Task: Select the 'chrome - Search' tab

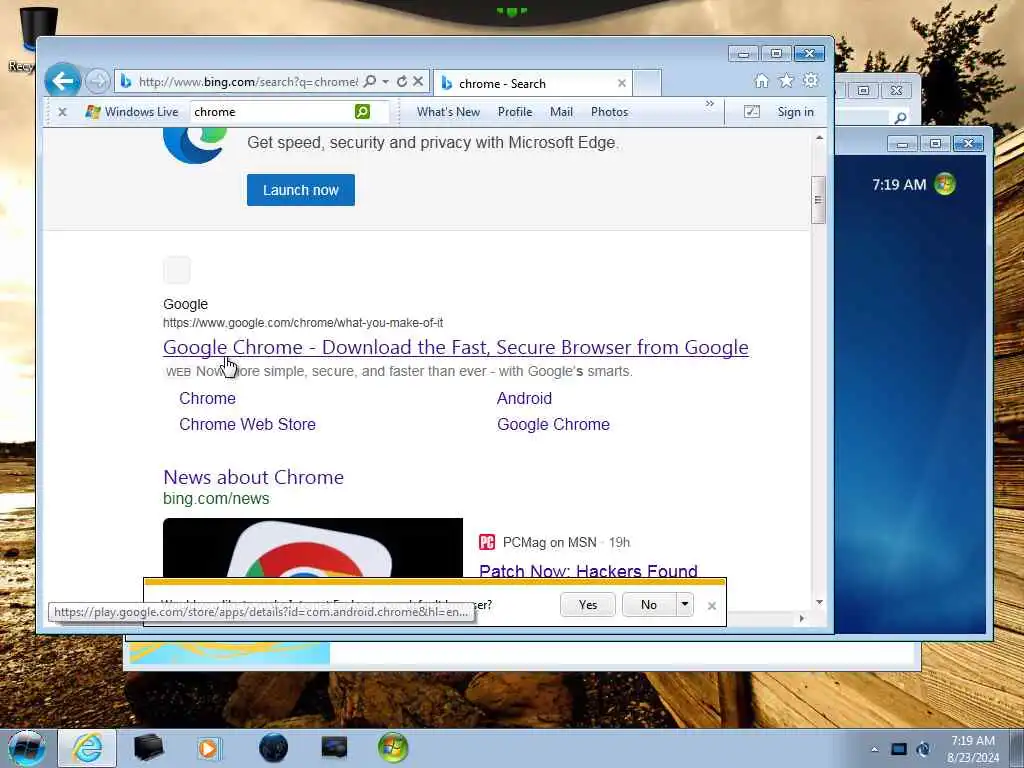Action: (x=532, y=83)
